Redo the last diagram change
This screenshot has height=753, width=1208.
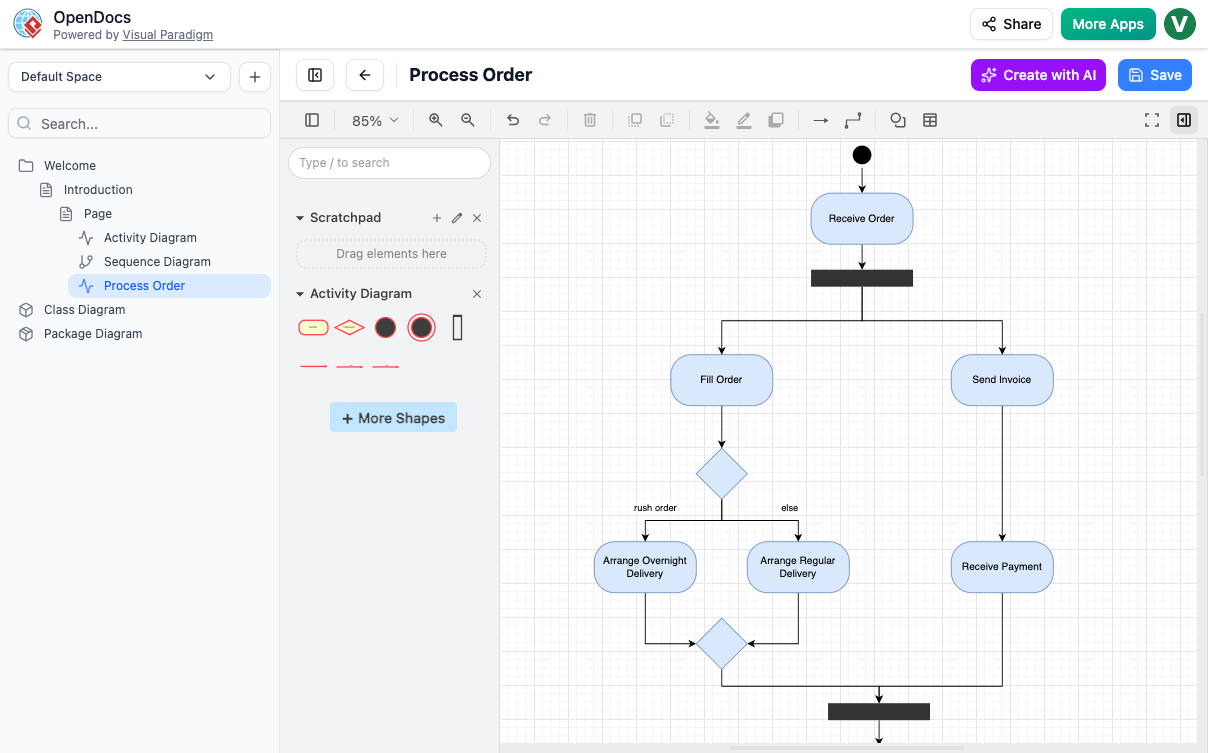point(545,120)
